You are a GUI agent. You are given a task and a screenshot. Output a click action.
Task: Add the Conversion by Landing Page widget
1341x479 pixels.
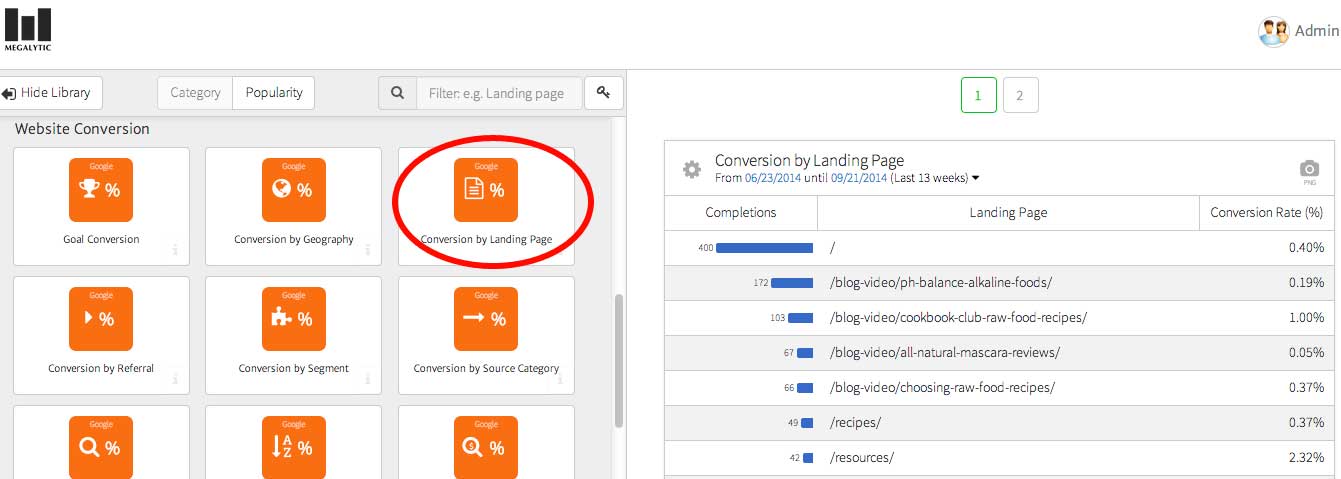coord(486,190)
